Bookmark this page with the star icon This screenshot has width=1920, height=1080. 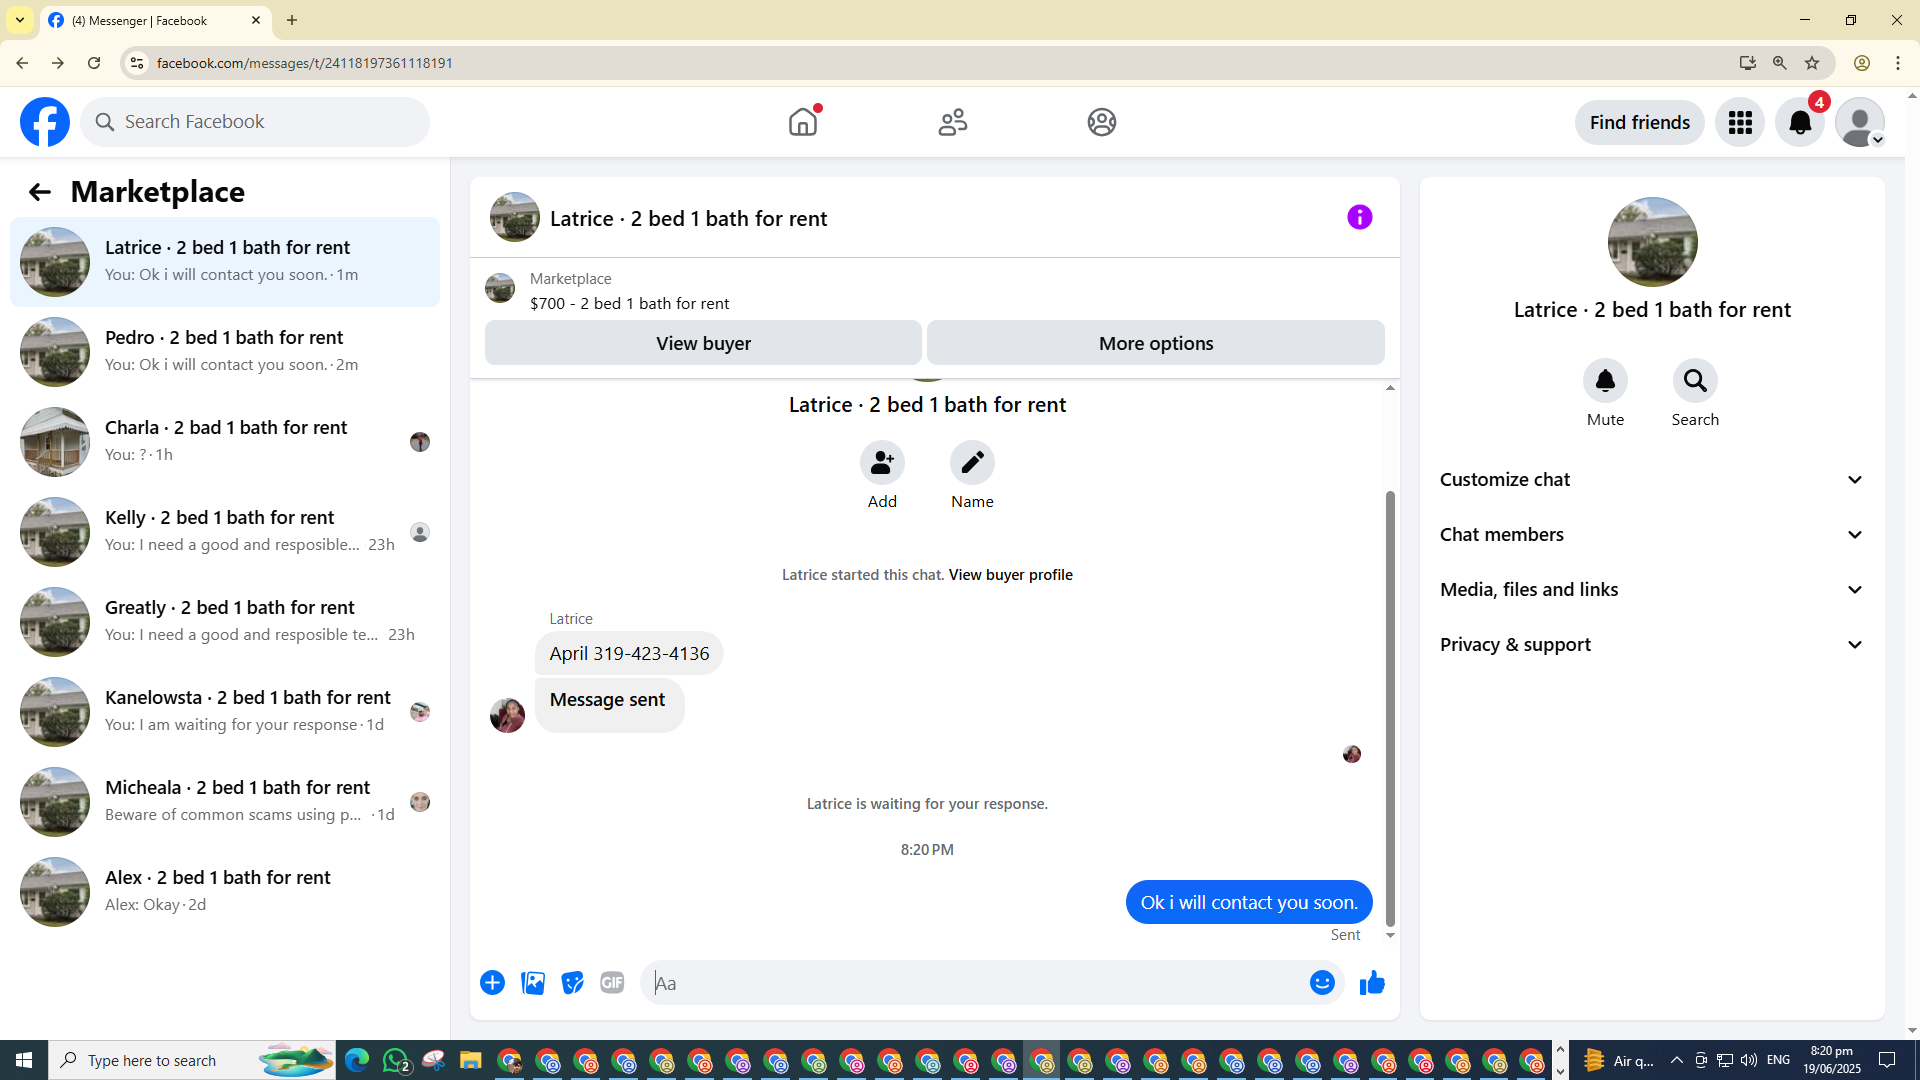pyautogui.click(x=1812, y=63)
